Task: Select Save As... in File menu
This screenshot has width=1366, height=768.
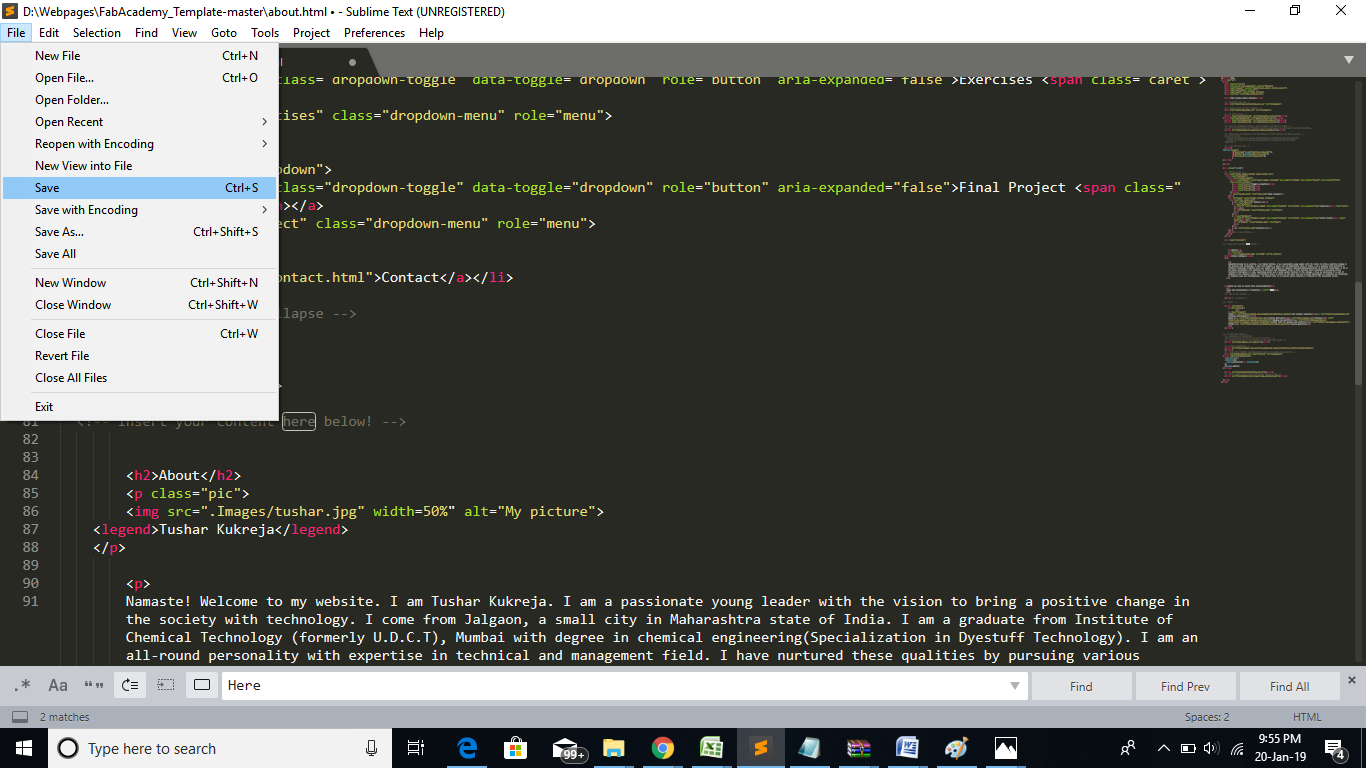Action: coord(59,232)
